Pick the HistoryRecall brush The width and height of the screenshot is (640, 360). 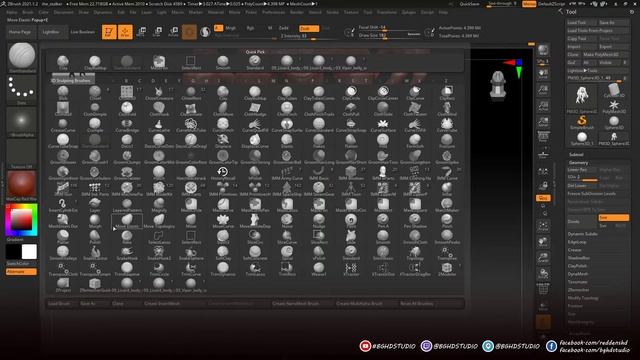[222, 173]
